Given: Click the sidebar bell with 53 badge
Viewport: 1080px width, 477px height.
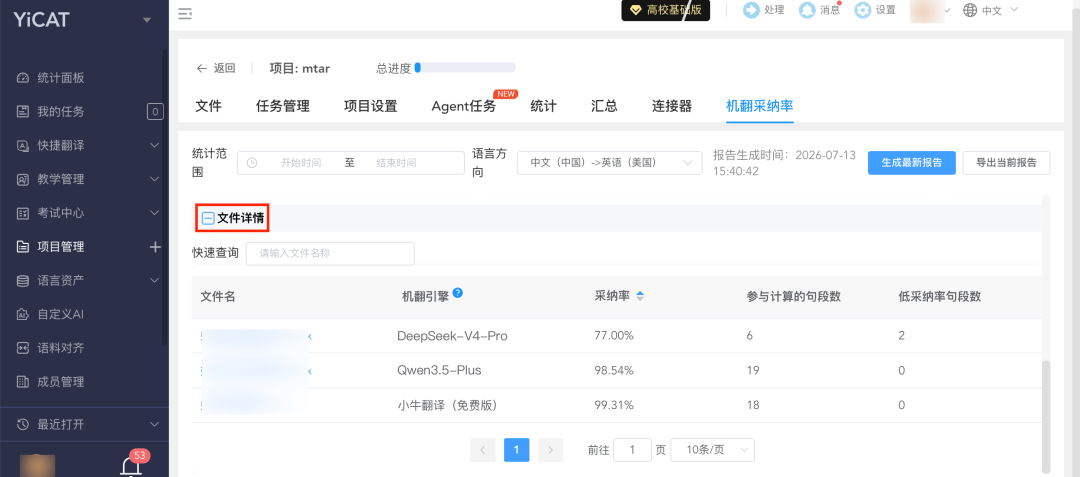Looking at the screenshot, I should [x=131, y=465].
